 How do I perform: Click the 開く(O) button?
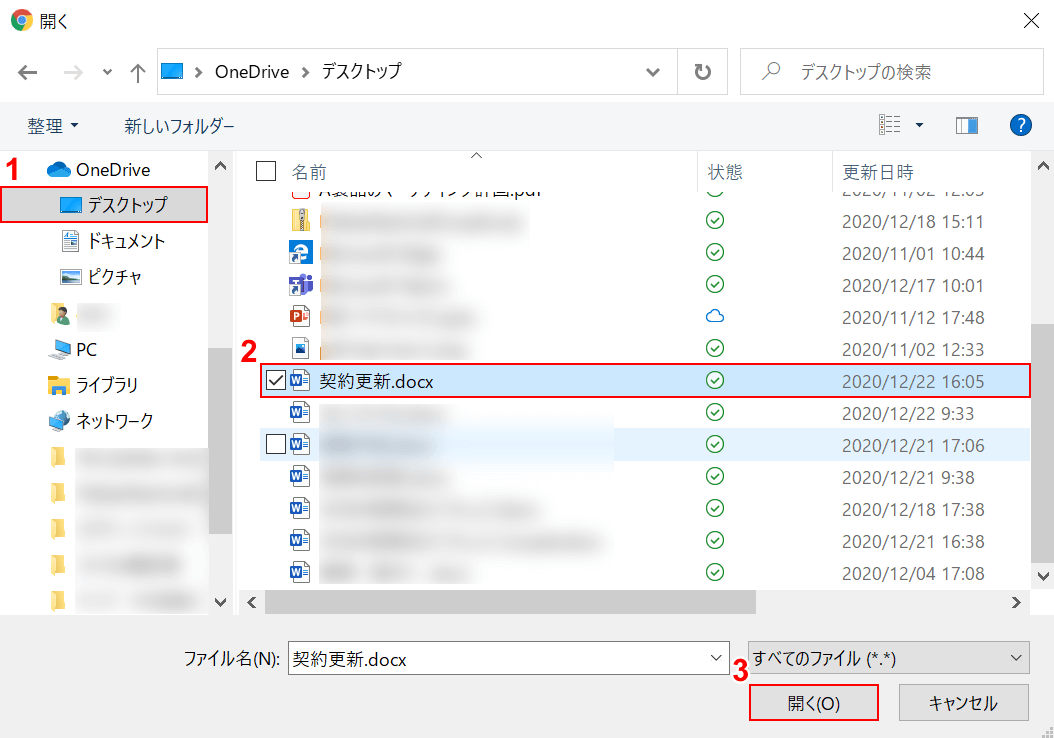(x=813, y=702)
